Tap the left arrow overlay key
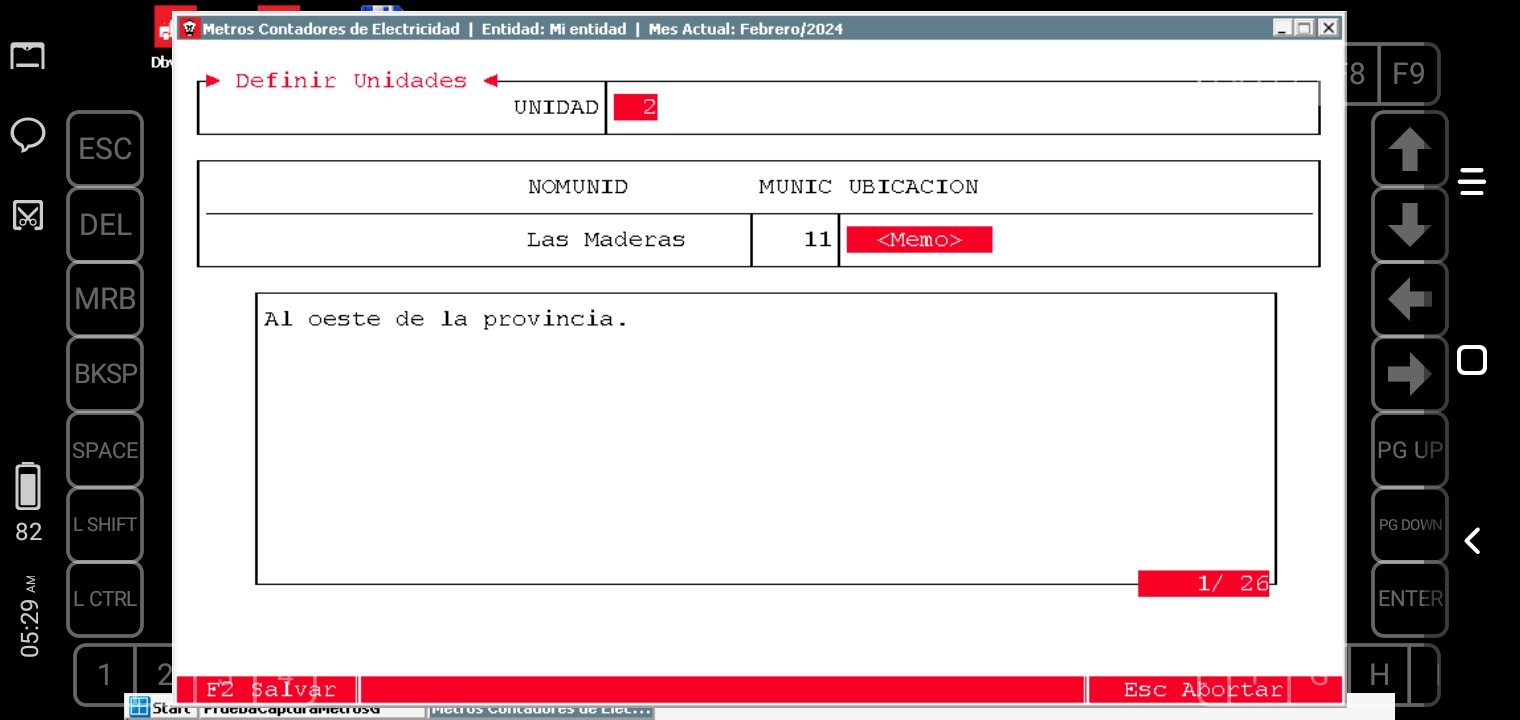 tap(1409, 299)
